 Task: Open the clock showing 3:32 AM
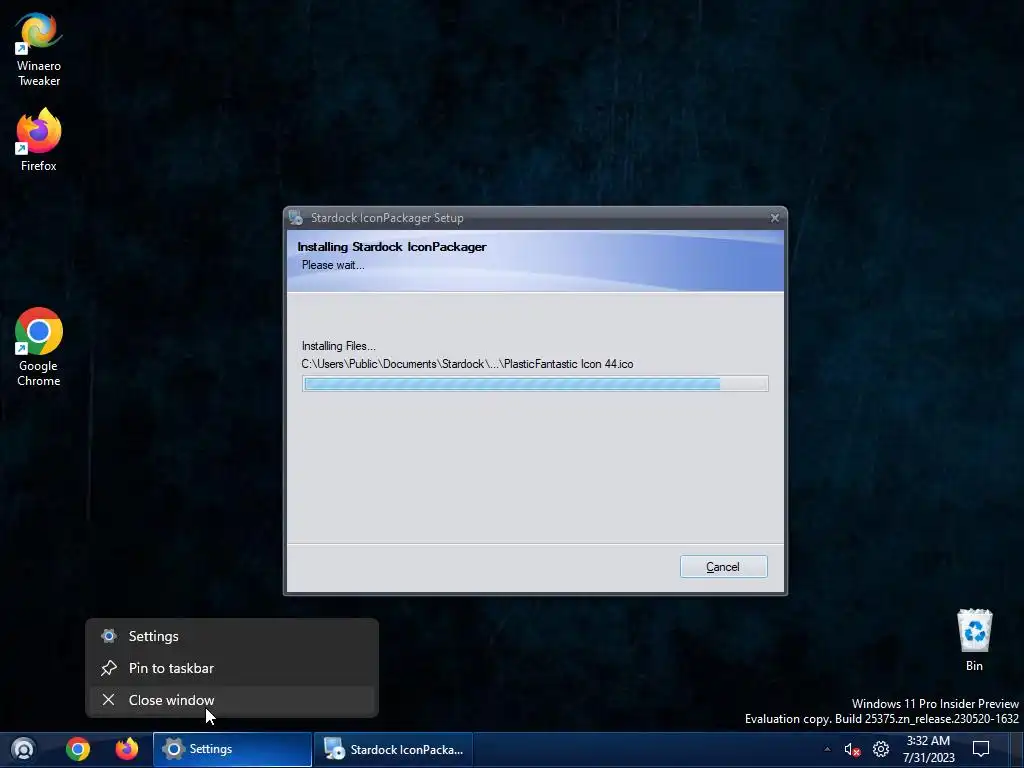click(928, 749)
